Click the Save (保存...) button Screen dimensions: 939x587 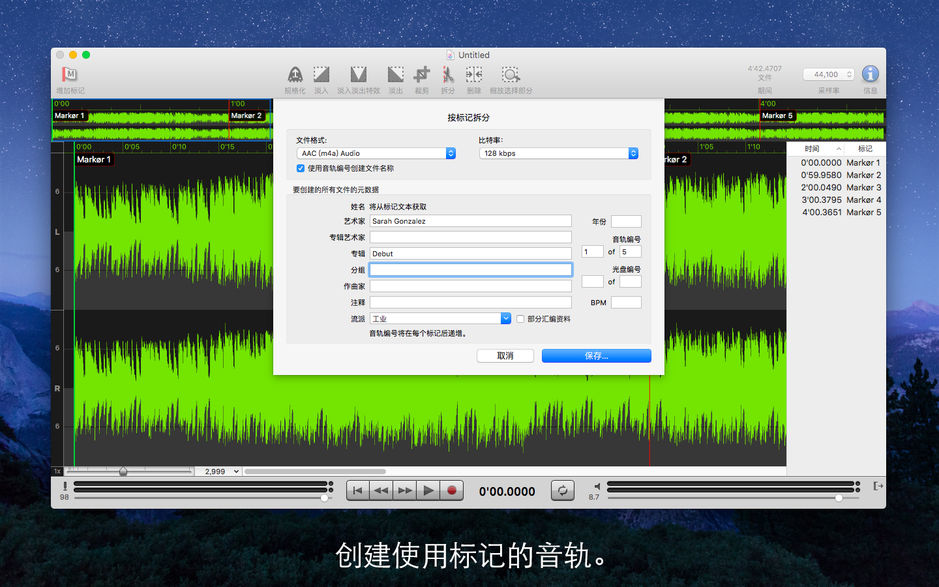click(x=595, y=355)
